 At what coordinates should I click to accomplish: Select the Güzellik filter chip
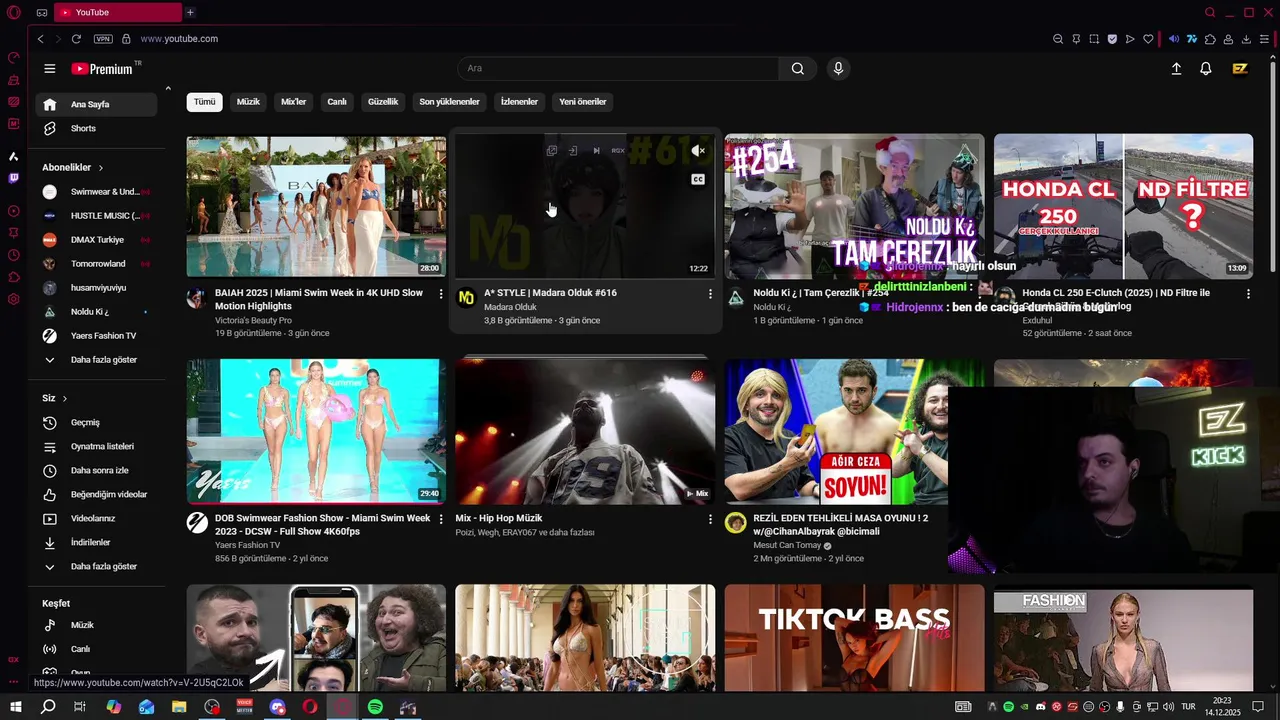tap(383, 102)
